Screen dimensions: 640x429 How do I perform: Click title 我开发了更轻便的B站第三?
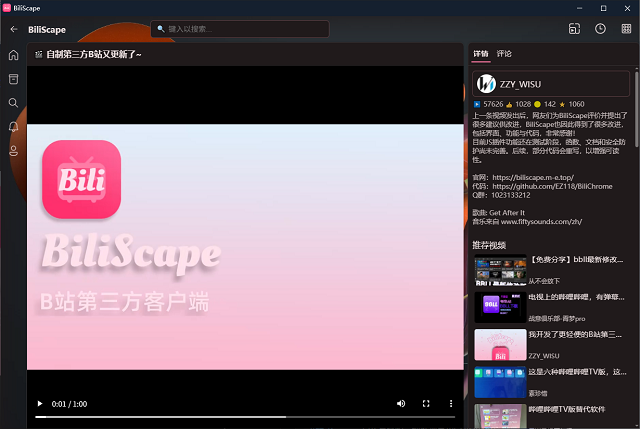(x=575, y=335)
